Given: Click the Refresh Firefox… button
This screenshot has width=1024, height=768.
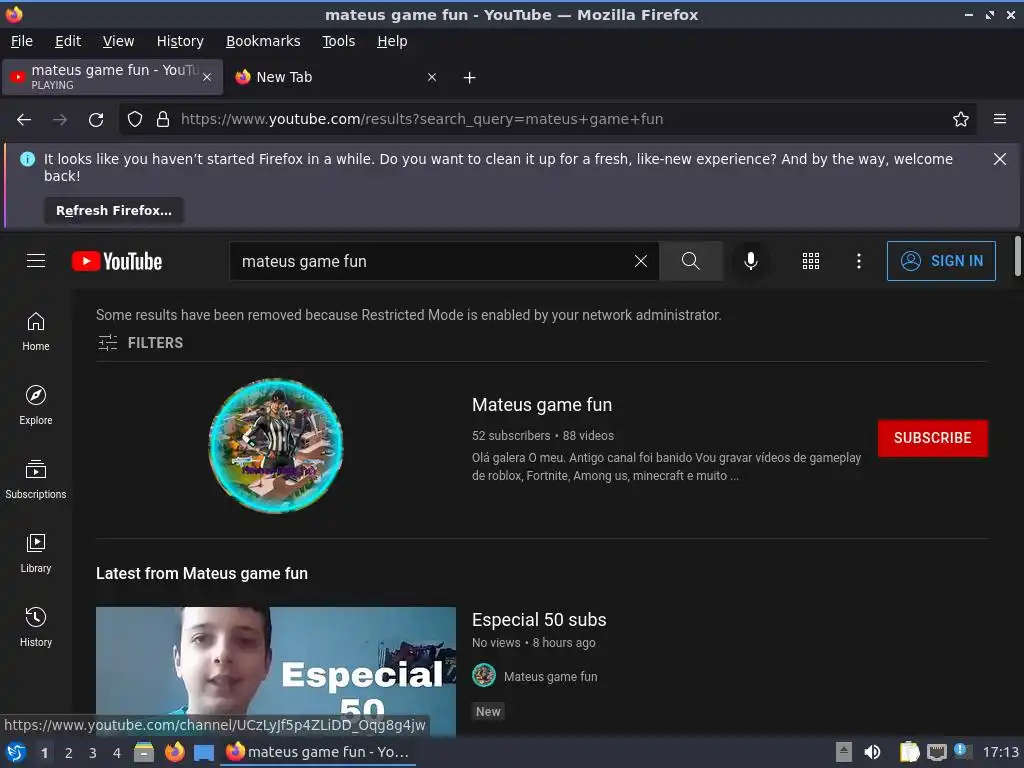Looking at the screenshot, I should (114, 211).
